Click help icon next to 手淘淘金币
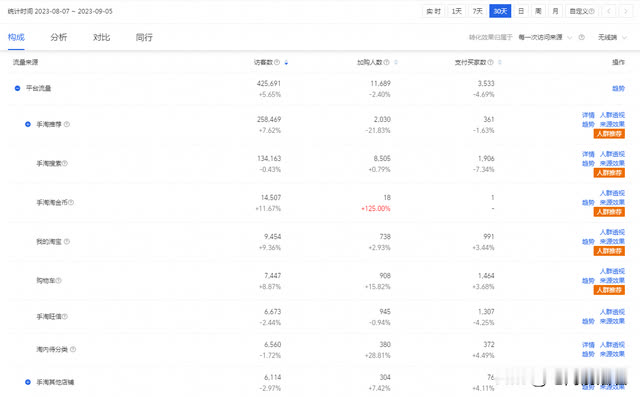Image resolution: width=640 pixels, height=397 pixels. point(71,202)
